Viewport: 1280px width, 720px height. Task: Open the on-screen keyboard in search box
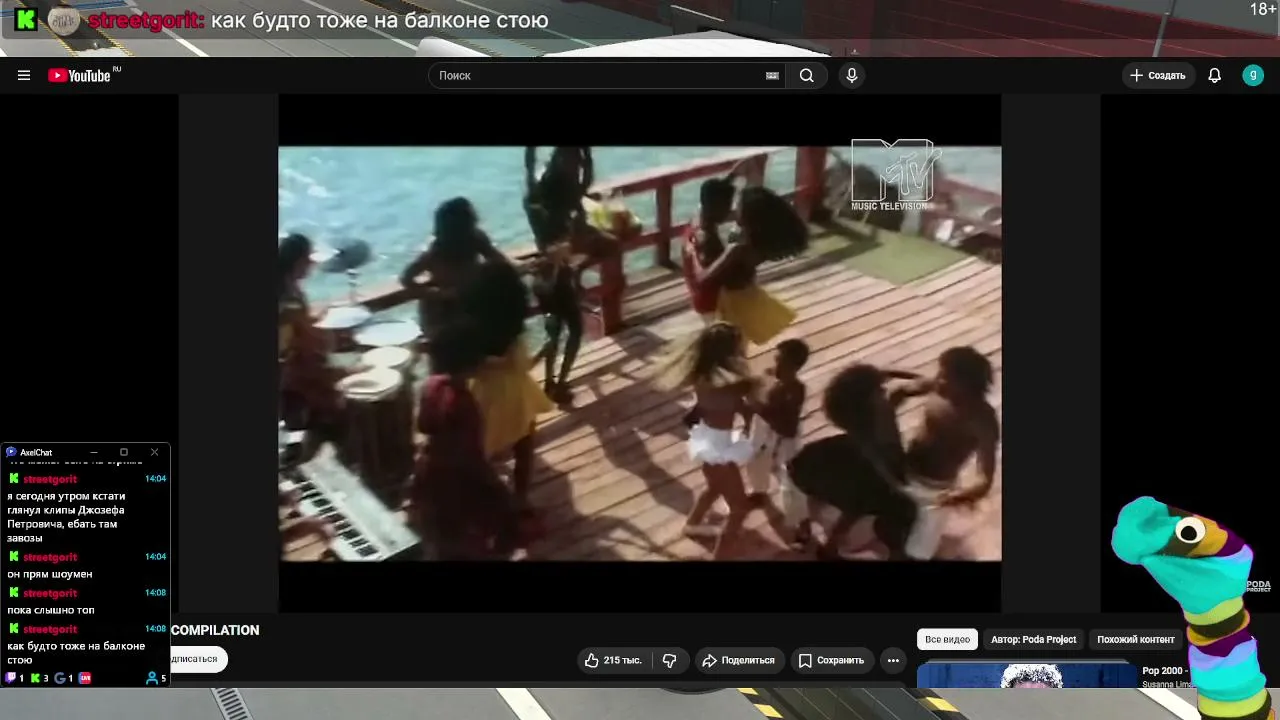(x=772, y=75)
